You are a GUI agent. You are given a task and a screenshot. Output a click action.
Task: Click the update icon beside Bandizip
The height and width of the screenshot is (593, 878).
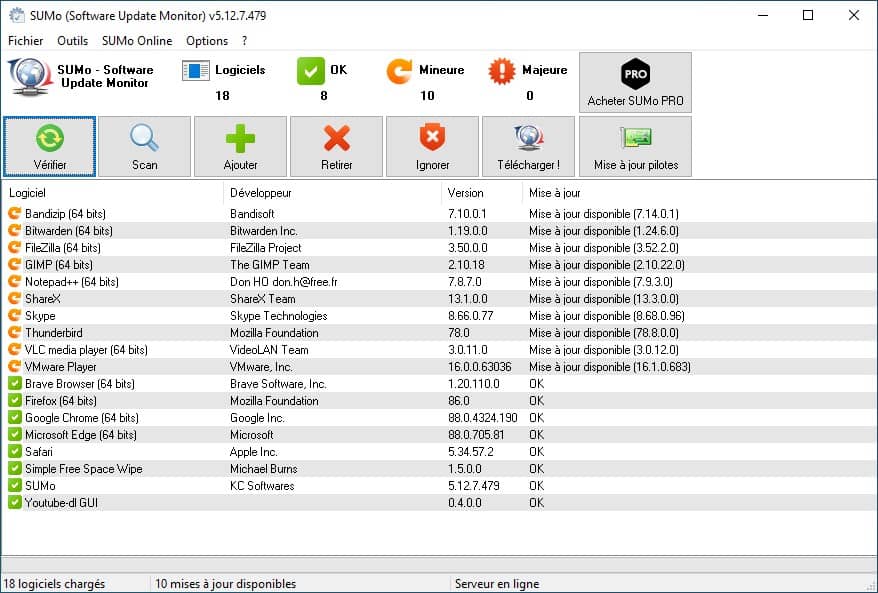pyautogui.click(x=15, y=213)
